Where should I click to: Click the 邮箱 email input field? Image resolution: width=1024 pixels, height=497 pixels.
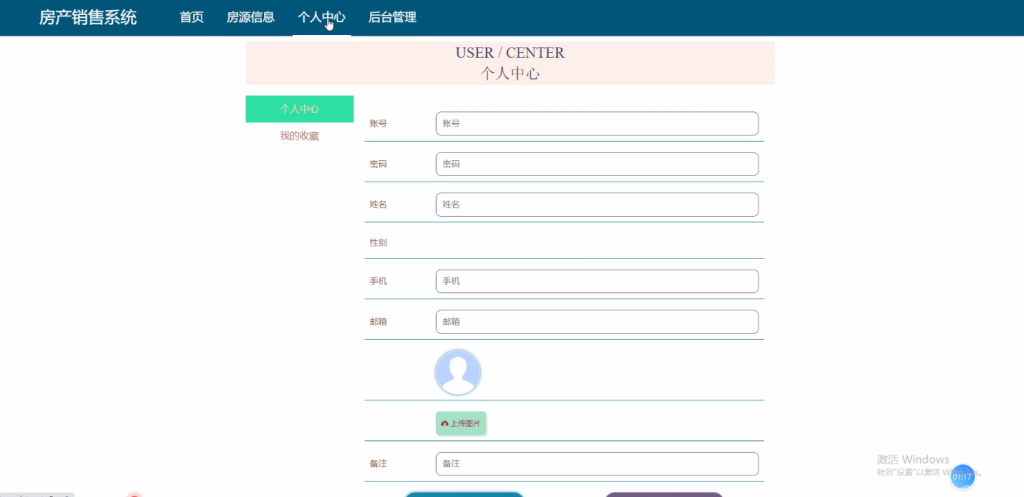tap(597, 322)
